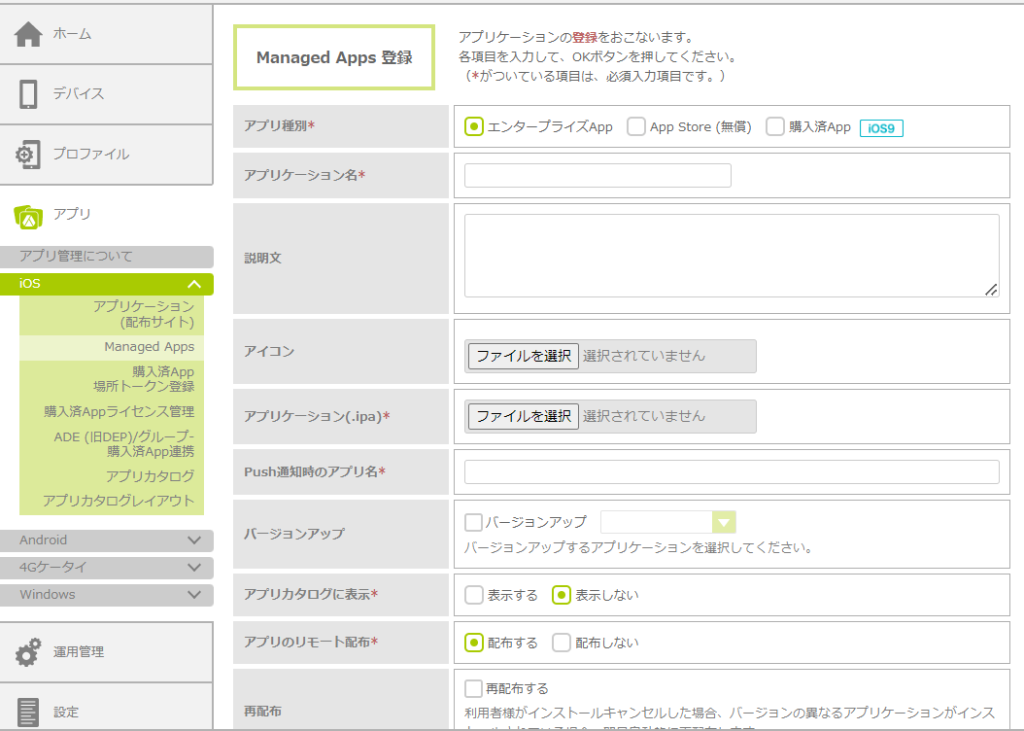1024x731 pixels.
Task: Choose 表示する for app catalog display
Action: (474, 595)
